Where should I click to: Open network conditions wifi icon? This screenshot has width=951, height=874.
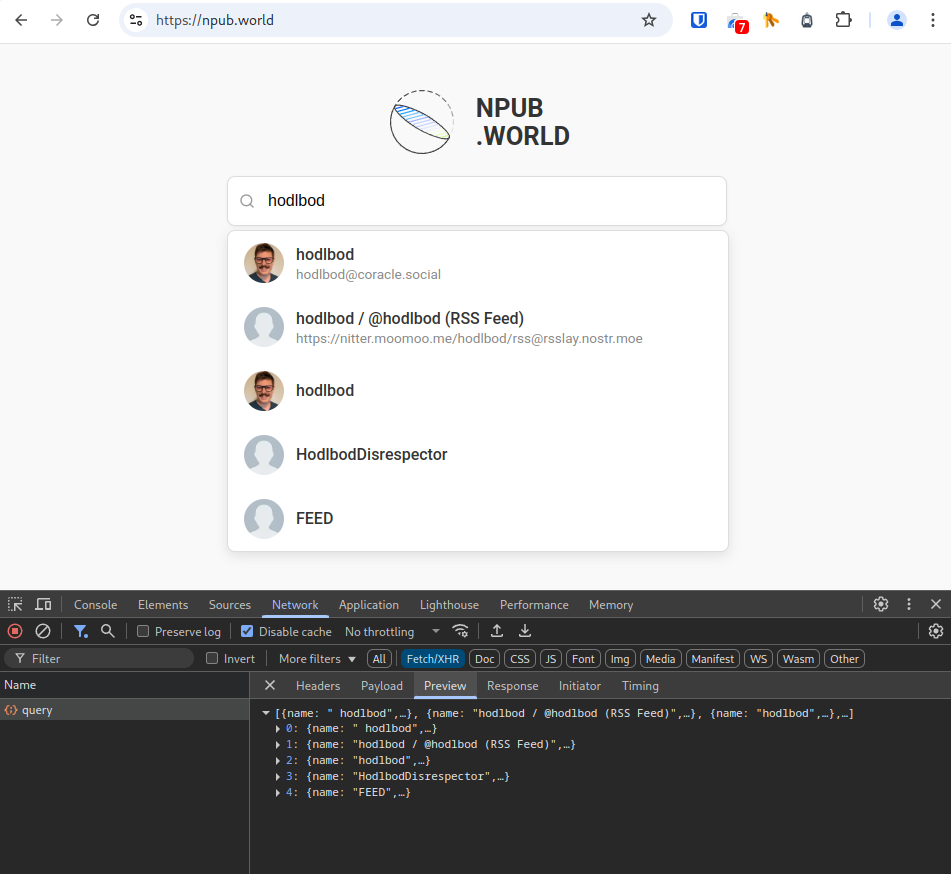pos(460,631)
